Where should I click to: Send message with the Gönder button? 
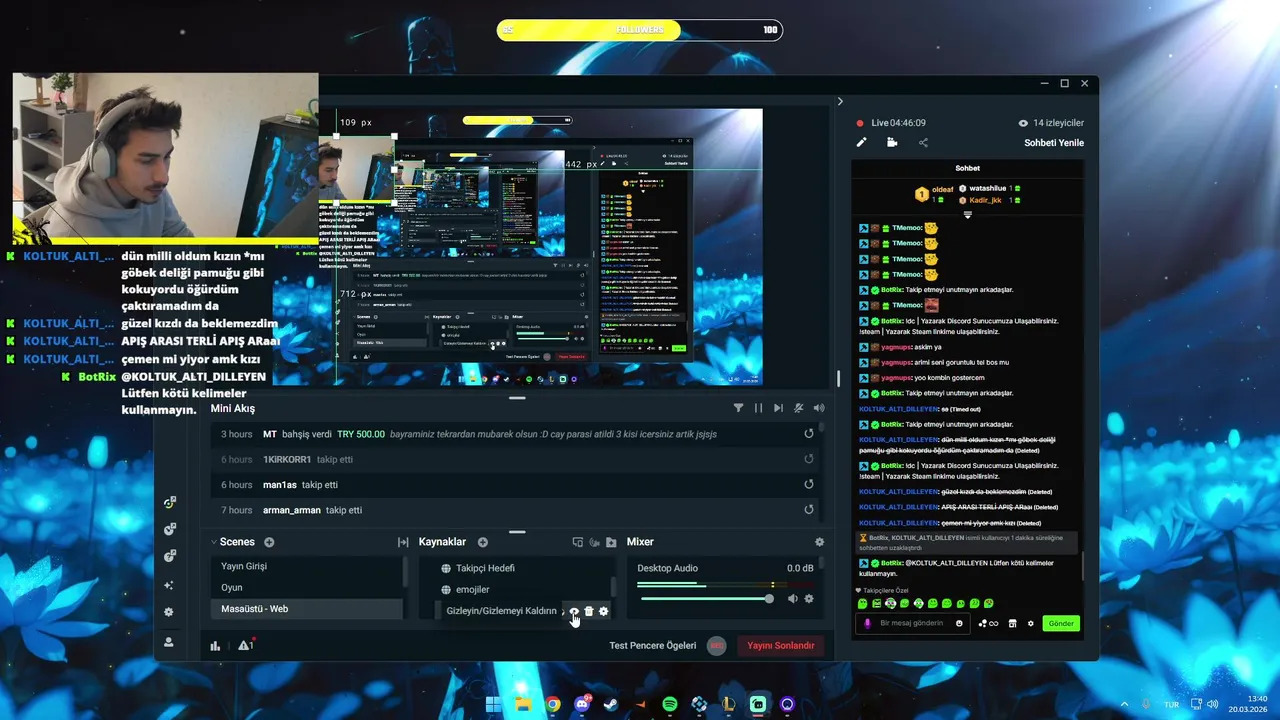[x=1061, y=623]
